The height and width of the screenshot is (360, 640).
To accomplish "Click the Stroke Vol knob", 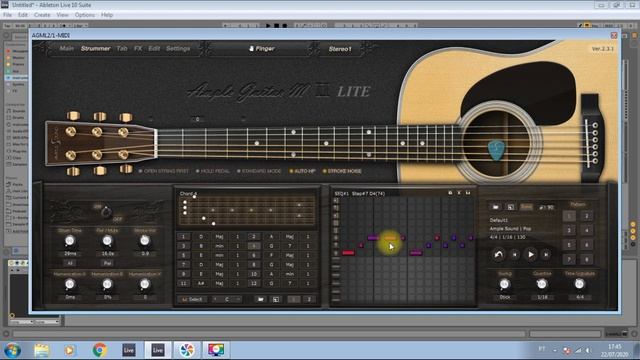I will pos(144,241).
